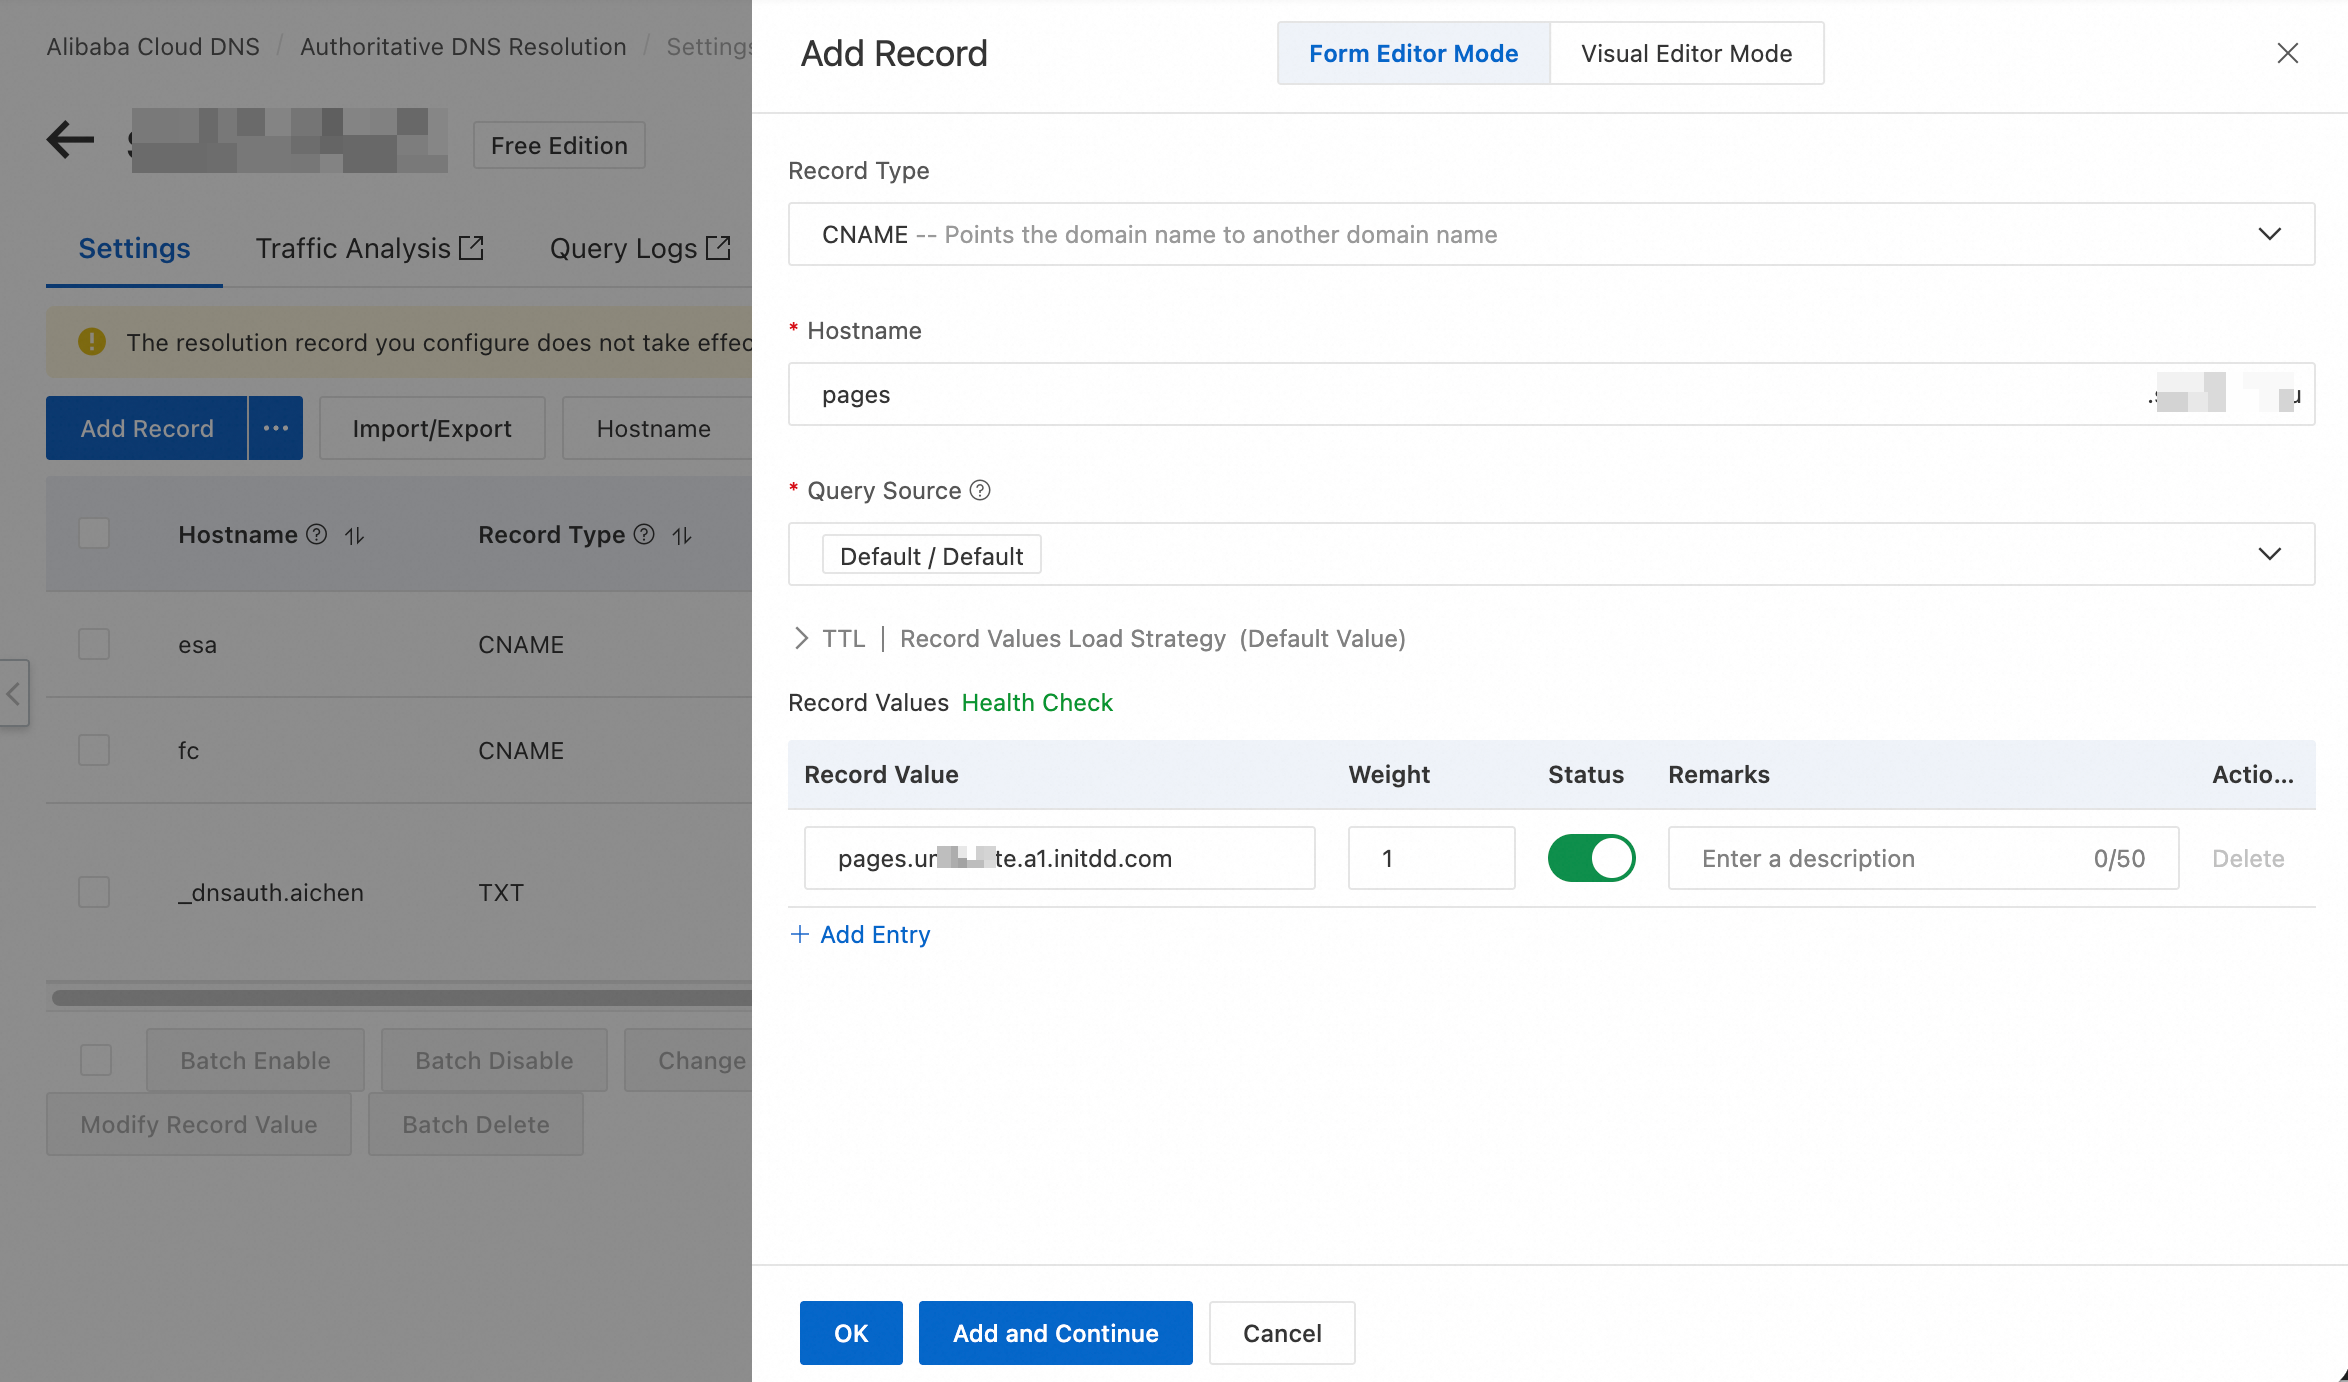Click Query Source help question icon
The height and width of the screenshot is (1382, 2348).
tap(980, 490)
